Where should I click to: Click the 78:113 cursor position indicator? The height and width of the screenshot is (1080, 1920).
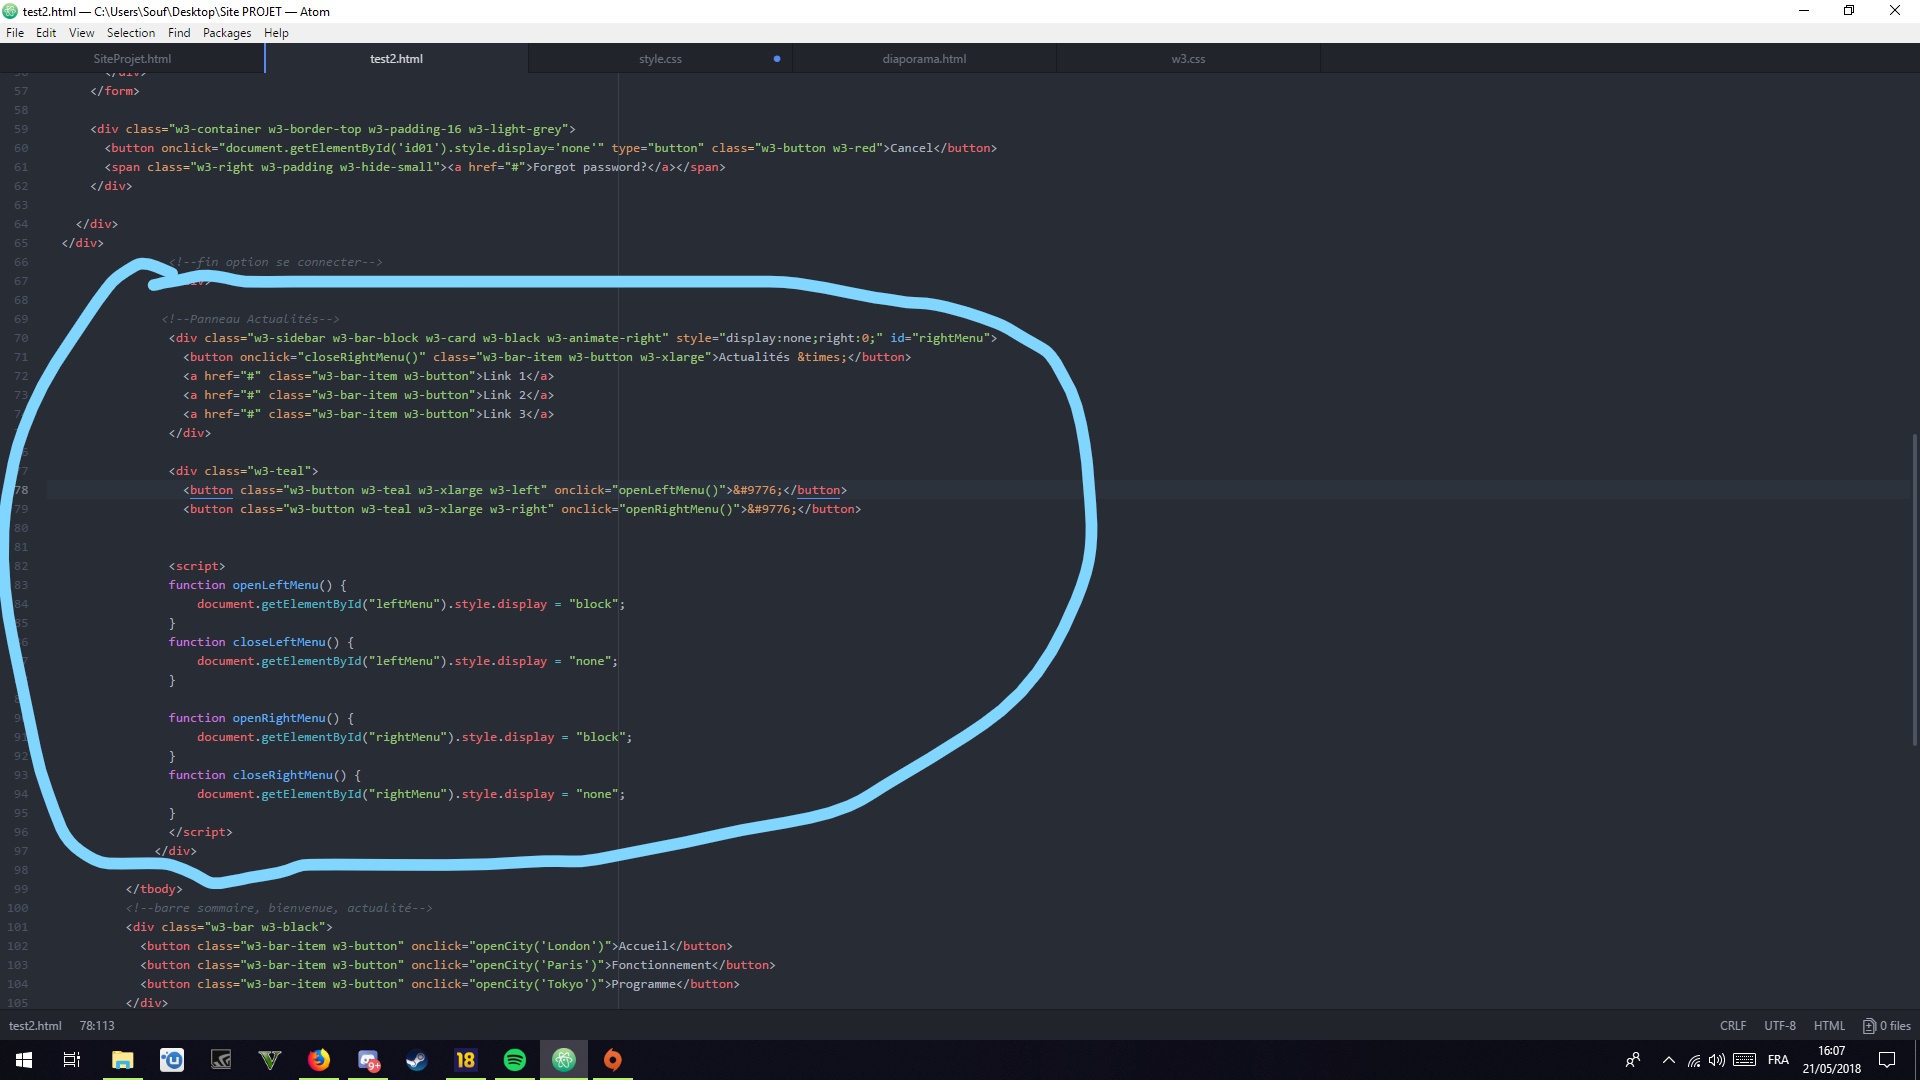click(x=97, y=1026)
